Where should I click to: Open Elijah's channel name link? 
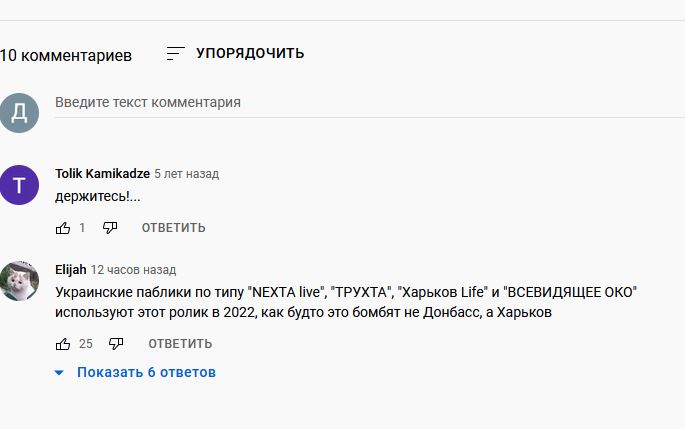pos(71,270)
